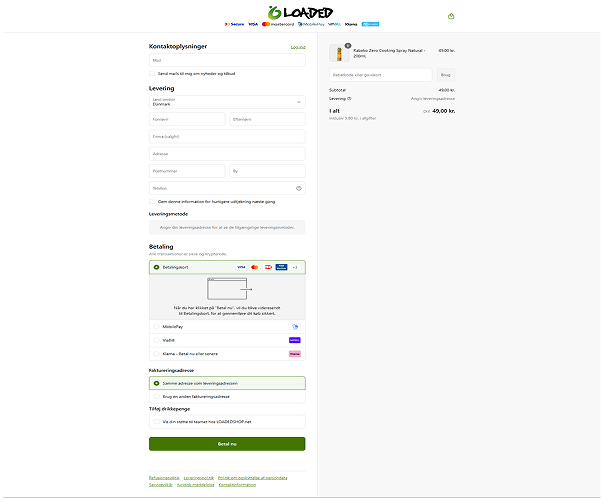This screenshot has height=498, width=604.
Task: Choose 'Brug en anden faktureringsadresse' option
Action: tap(156, 396)
